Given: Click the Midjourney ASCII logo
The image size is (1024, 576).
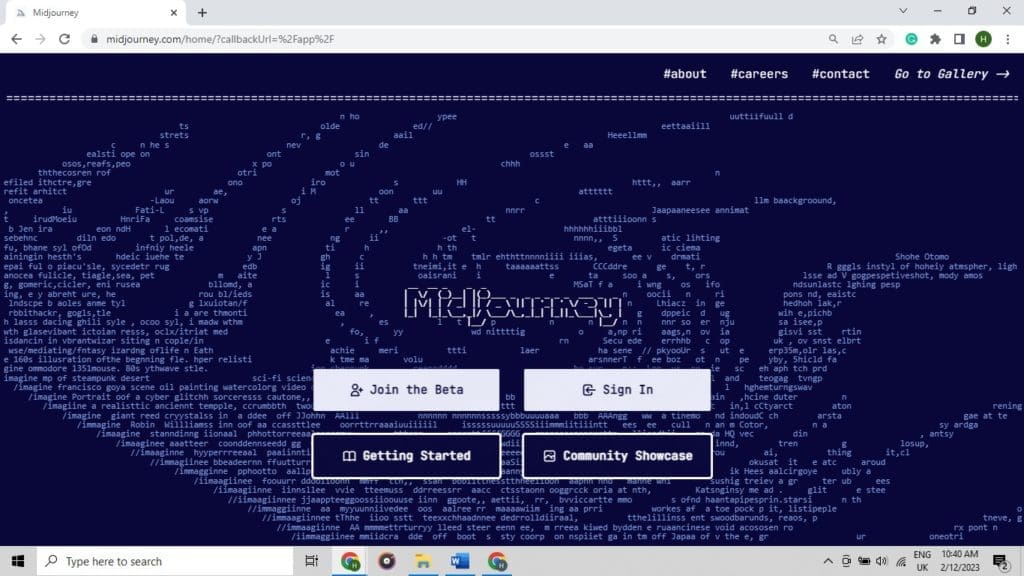Looking at the screenshot, I should 513,305.
